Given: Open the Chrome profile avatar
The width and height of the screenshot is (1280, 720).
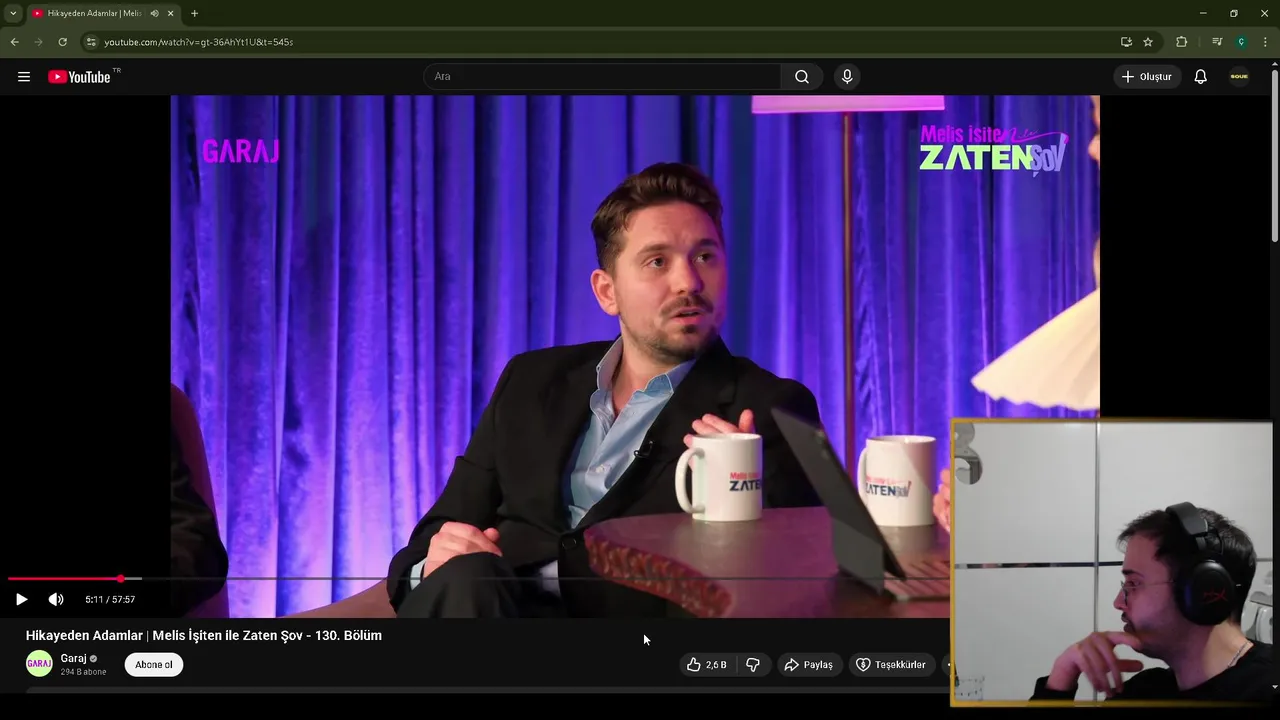Looking at the screenshot, I should [x=1241, y=42].
